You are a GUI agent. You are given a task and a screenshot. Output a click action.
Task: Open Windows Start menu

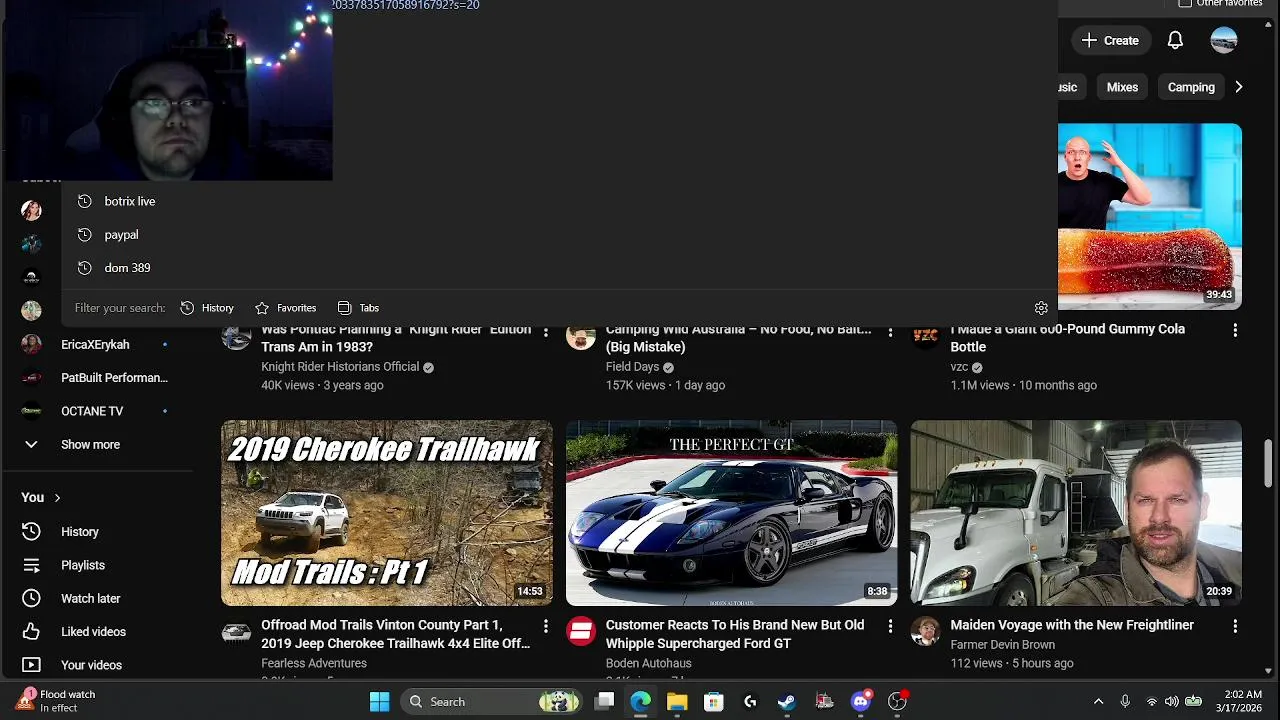[380, 702]
